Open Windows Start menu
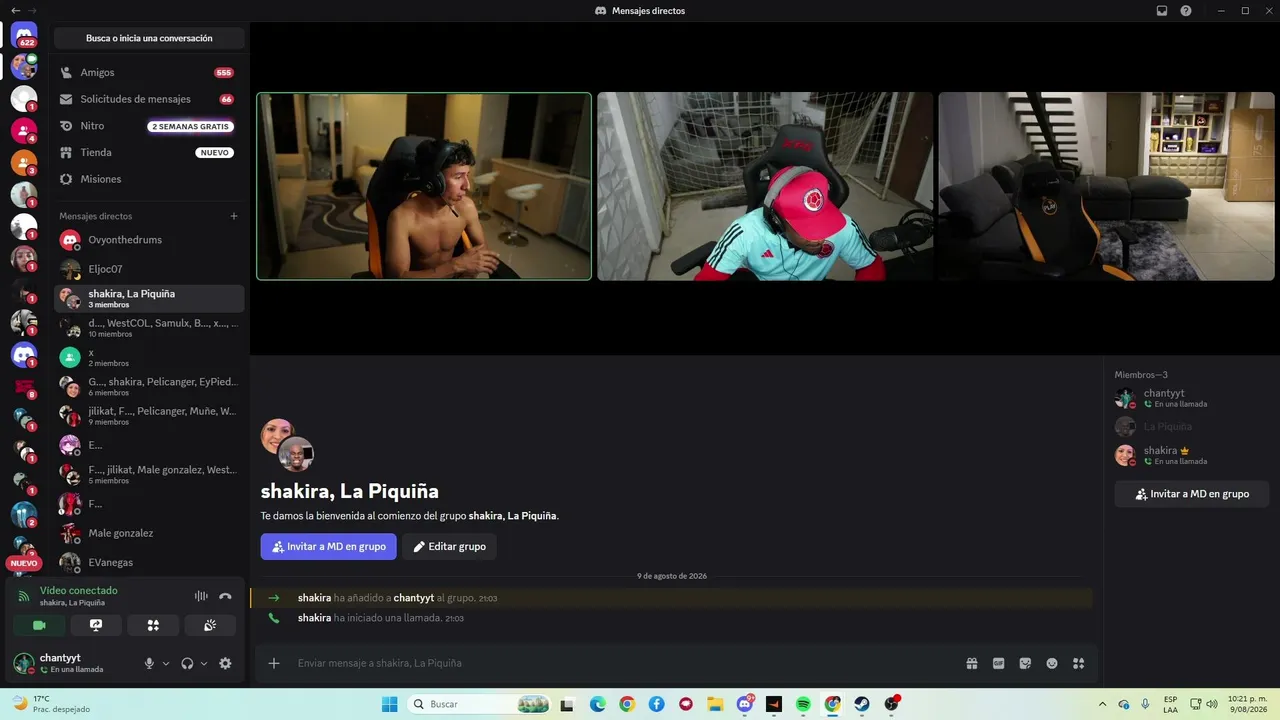 pos(389,704)
